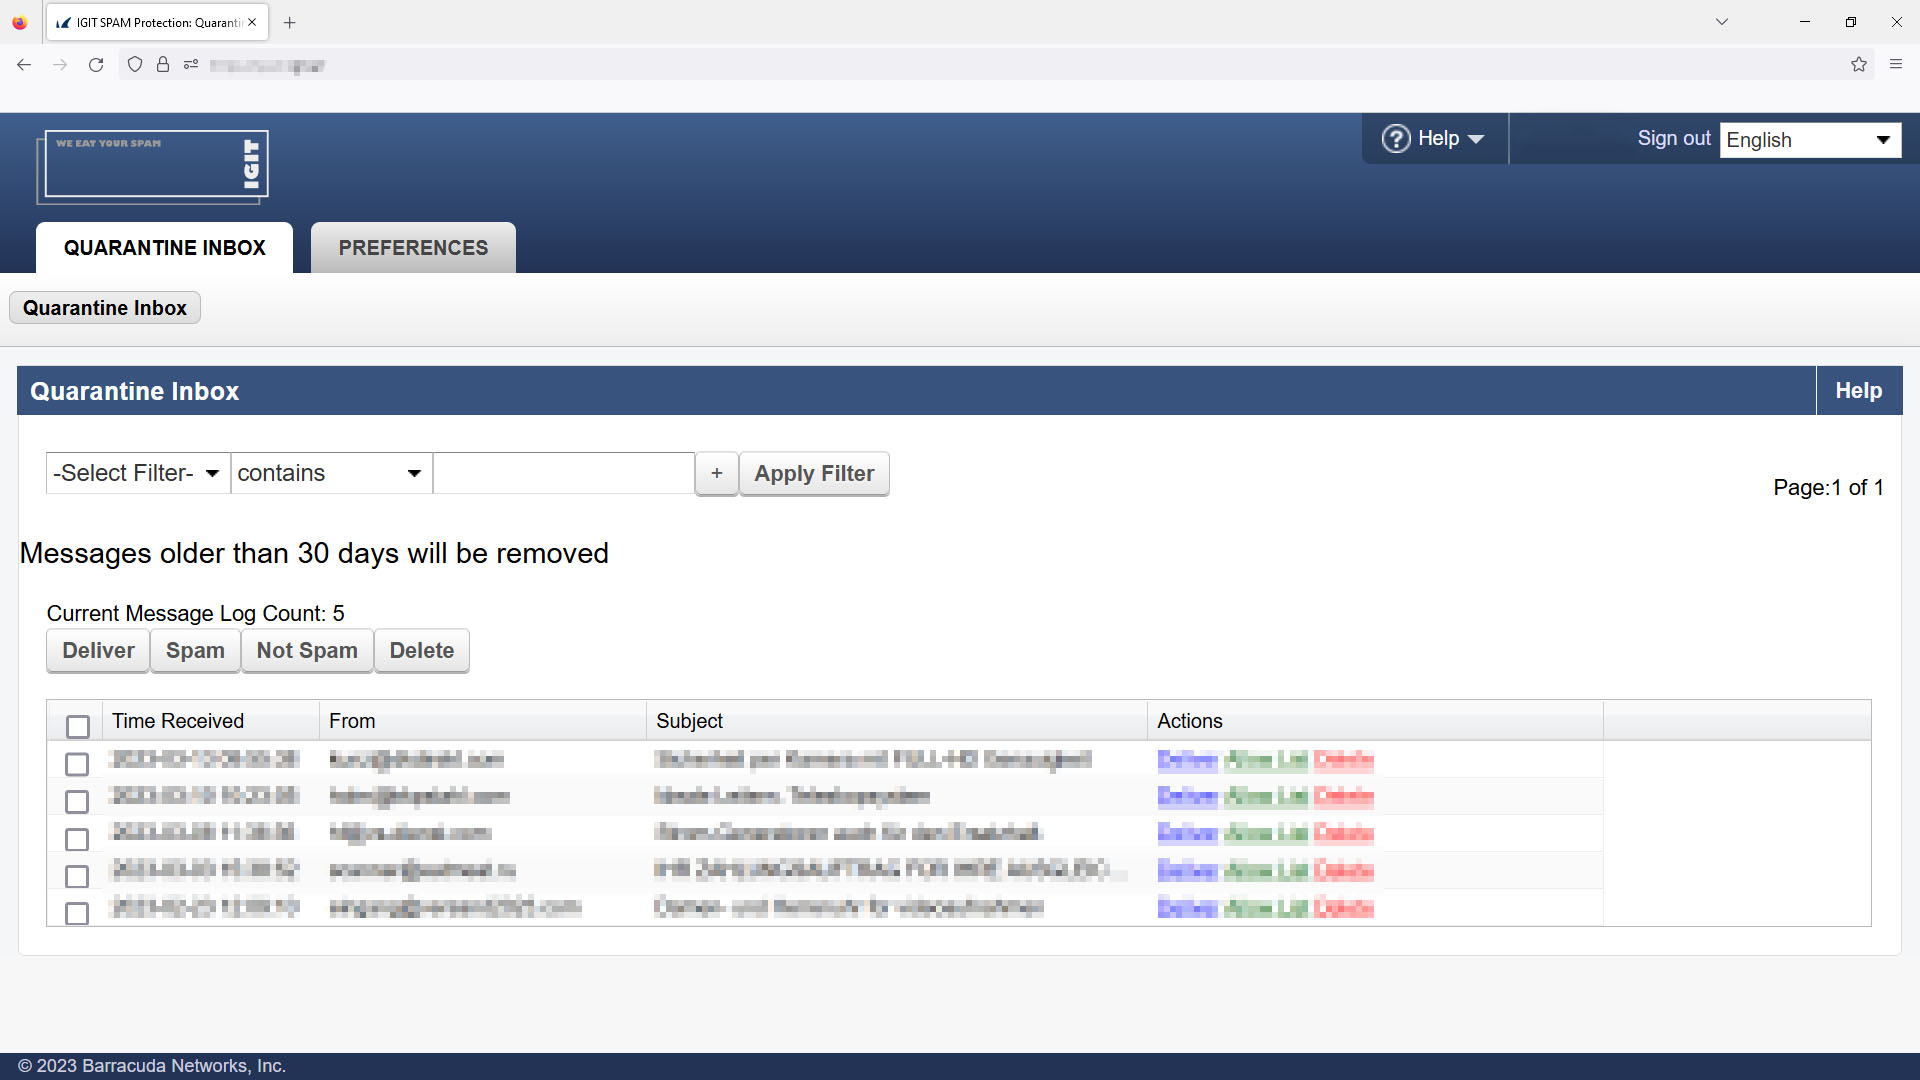Open the -Select Filter- dropdown
This screenshot has height=1080, width=1920.
point(137,472)
